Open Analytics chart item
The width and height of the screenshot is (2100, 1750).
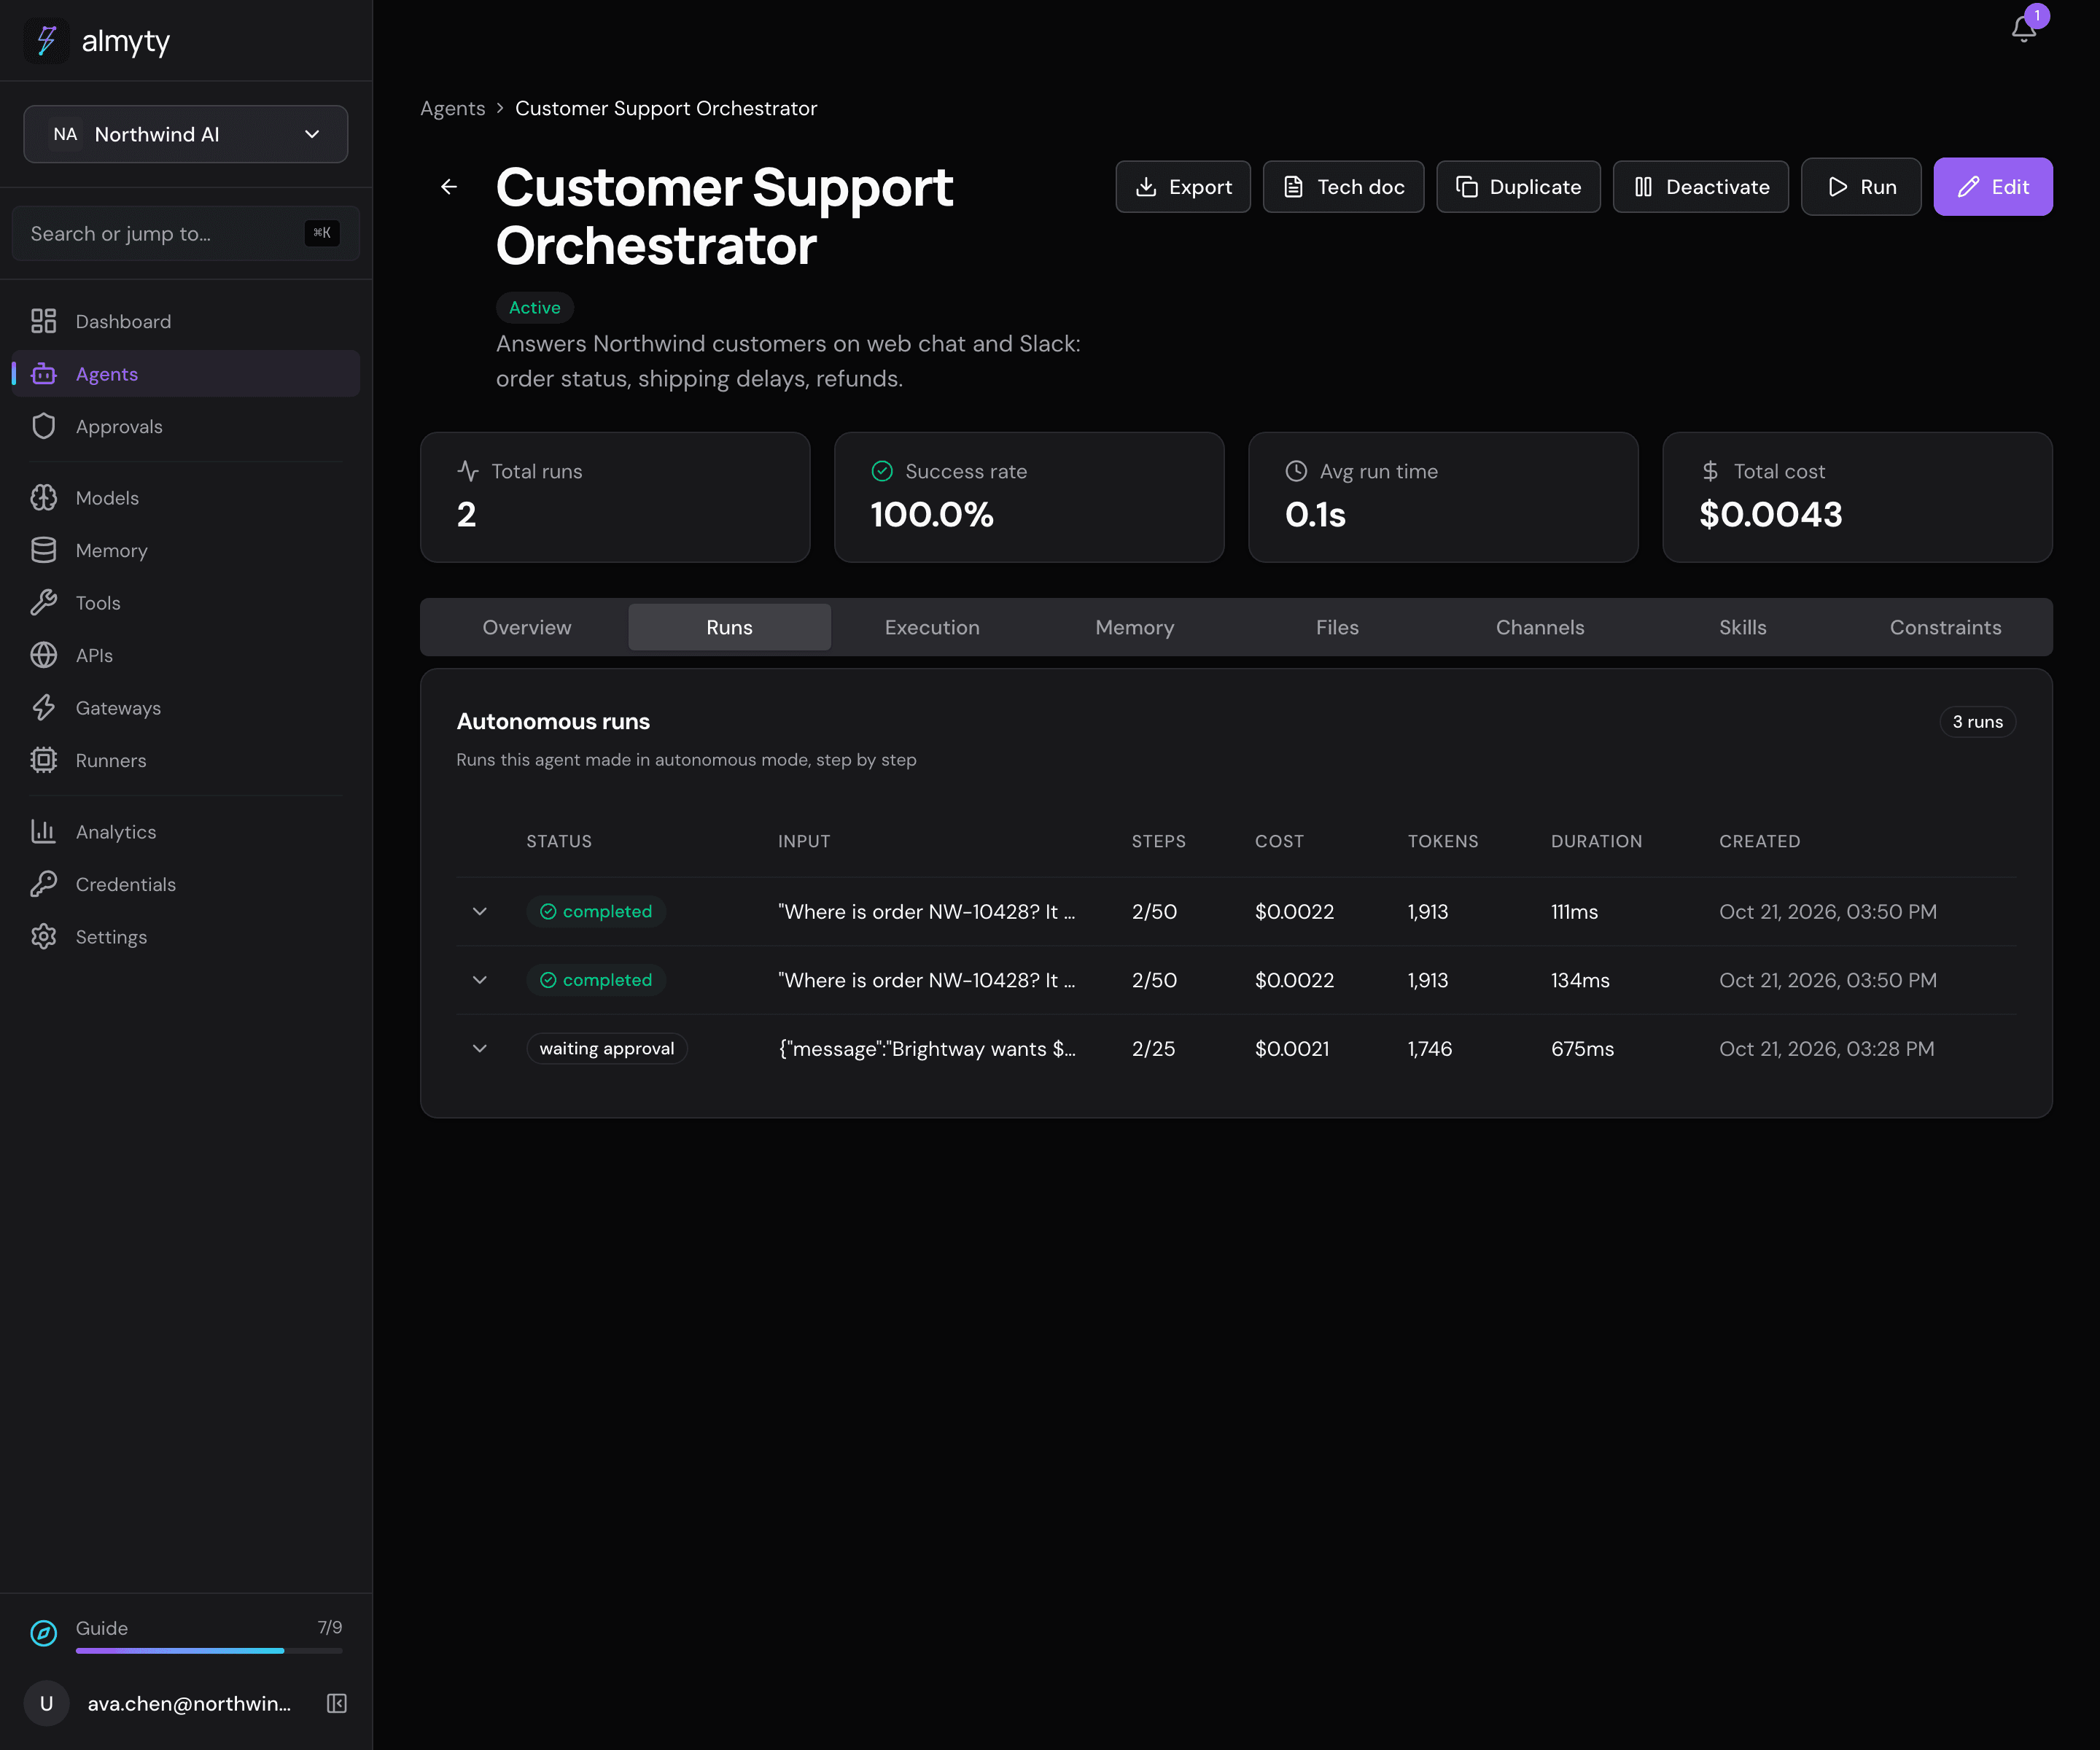pyautogui.click(x=185, y=832)
